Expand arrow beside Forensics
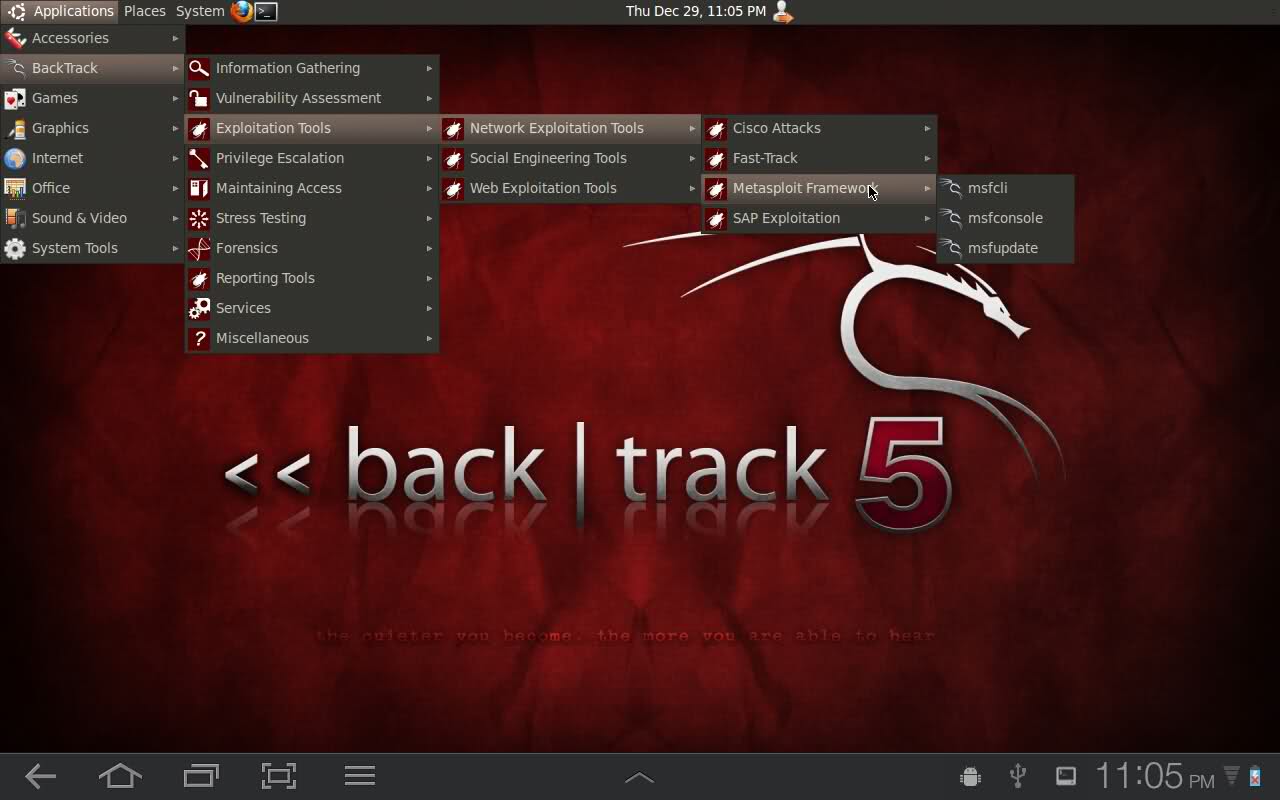This screenshot has width=1280, height=800. [x=429, y=248]
